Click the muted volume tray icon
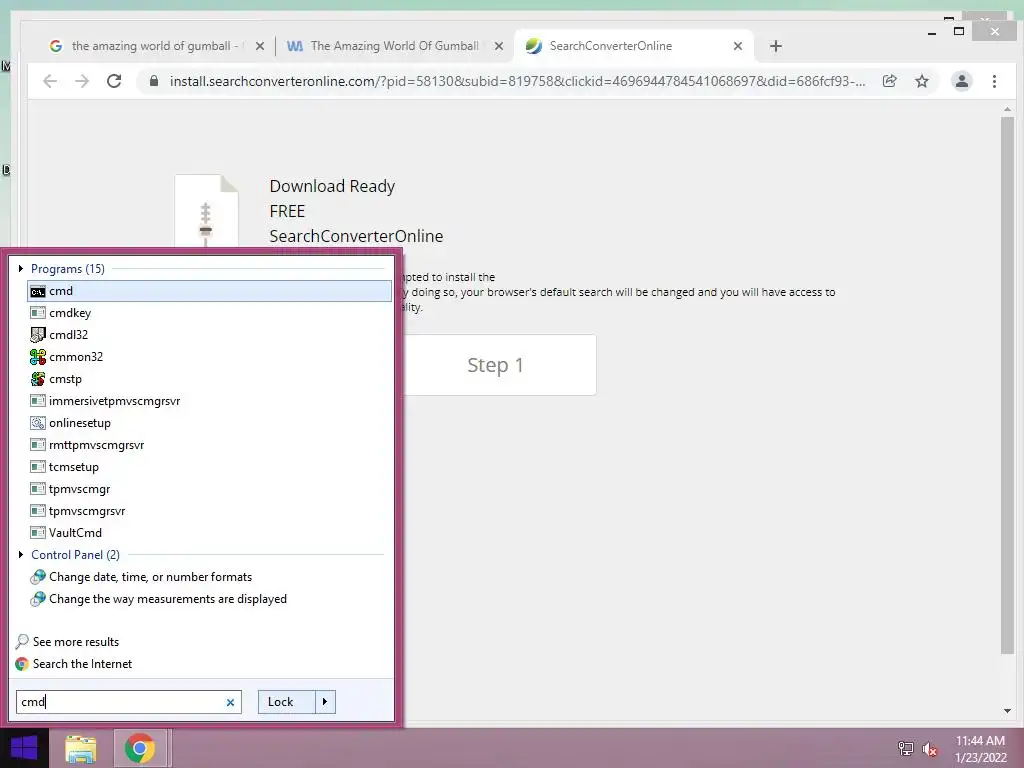The width and height of the screenshot is (1024, 768). click(x=930, y=749)
